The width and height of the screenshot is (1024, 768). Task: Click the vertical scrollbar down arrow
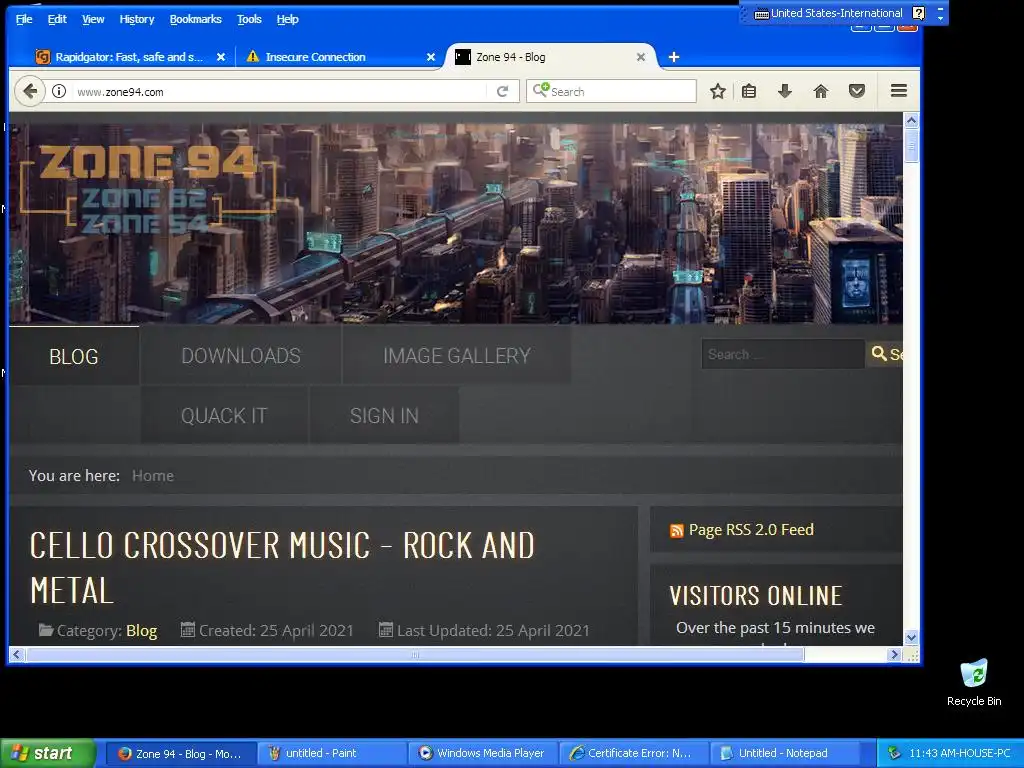click(x=912, y=637)
